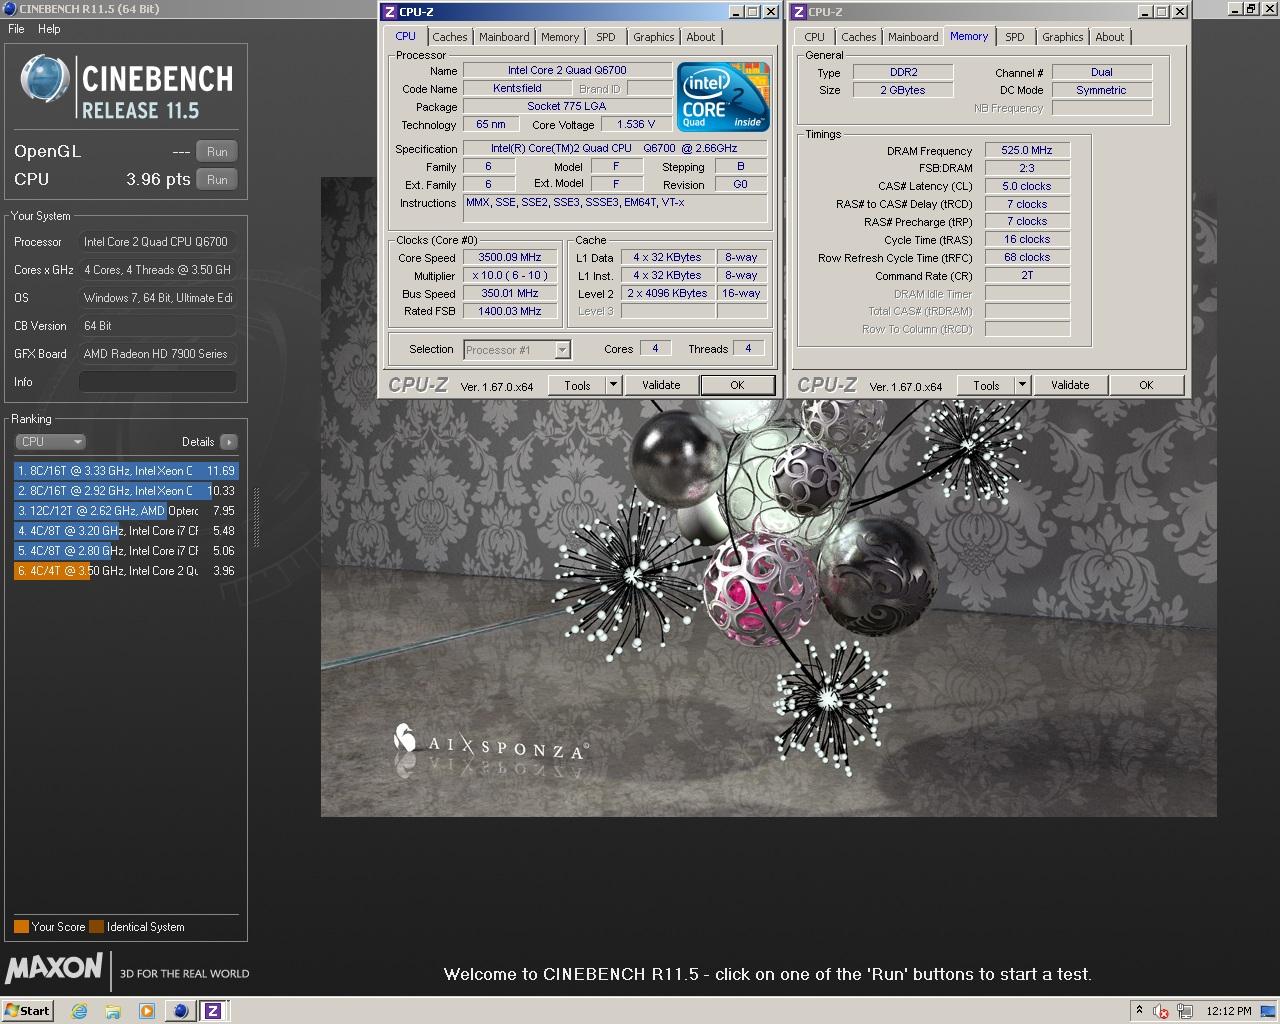Image resolution: width=1280 pixels, height=1024 pixels.
Task: Switch to SPD tab in CPU-Z window showing processor info
Action: pos(606,37)
